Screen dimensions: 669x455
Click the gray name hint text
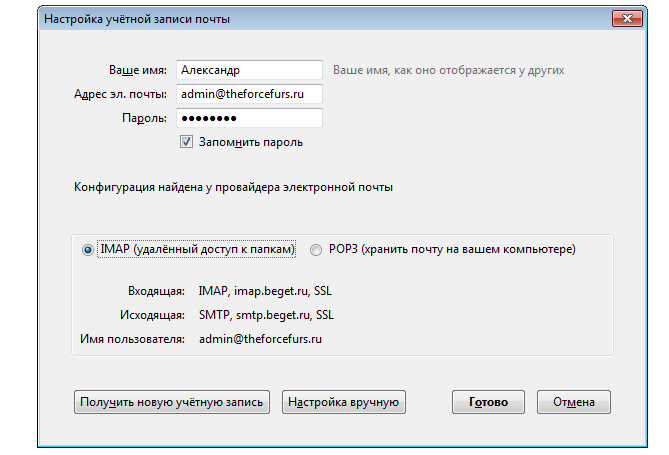448,70
